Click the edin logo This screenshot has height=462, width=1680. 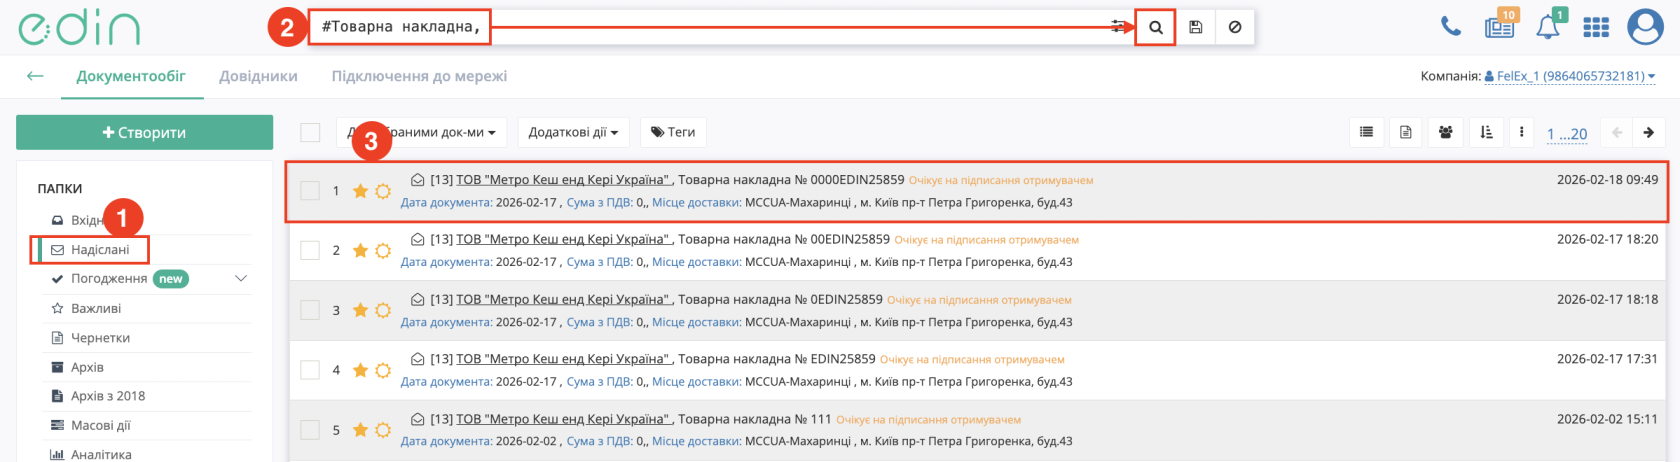(79, 28)
